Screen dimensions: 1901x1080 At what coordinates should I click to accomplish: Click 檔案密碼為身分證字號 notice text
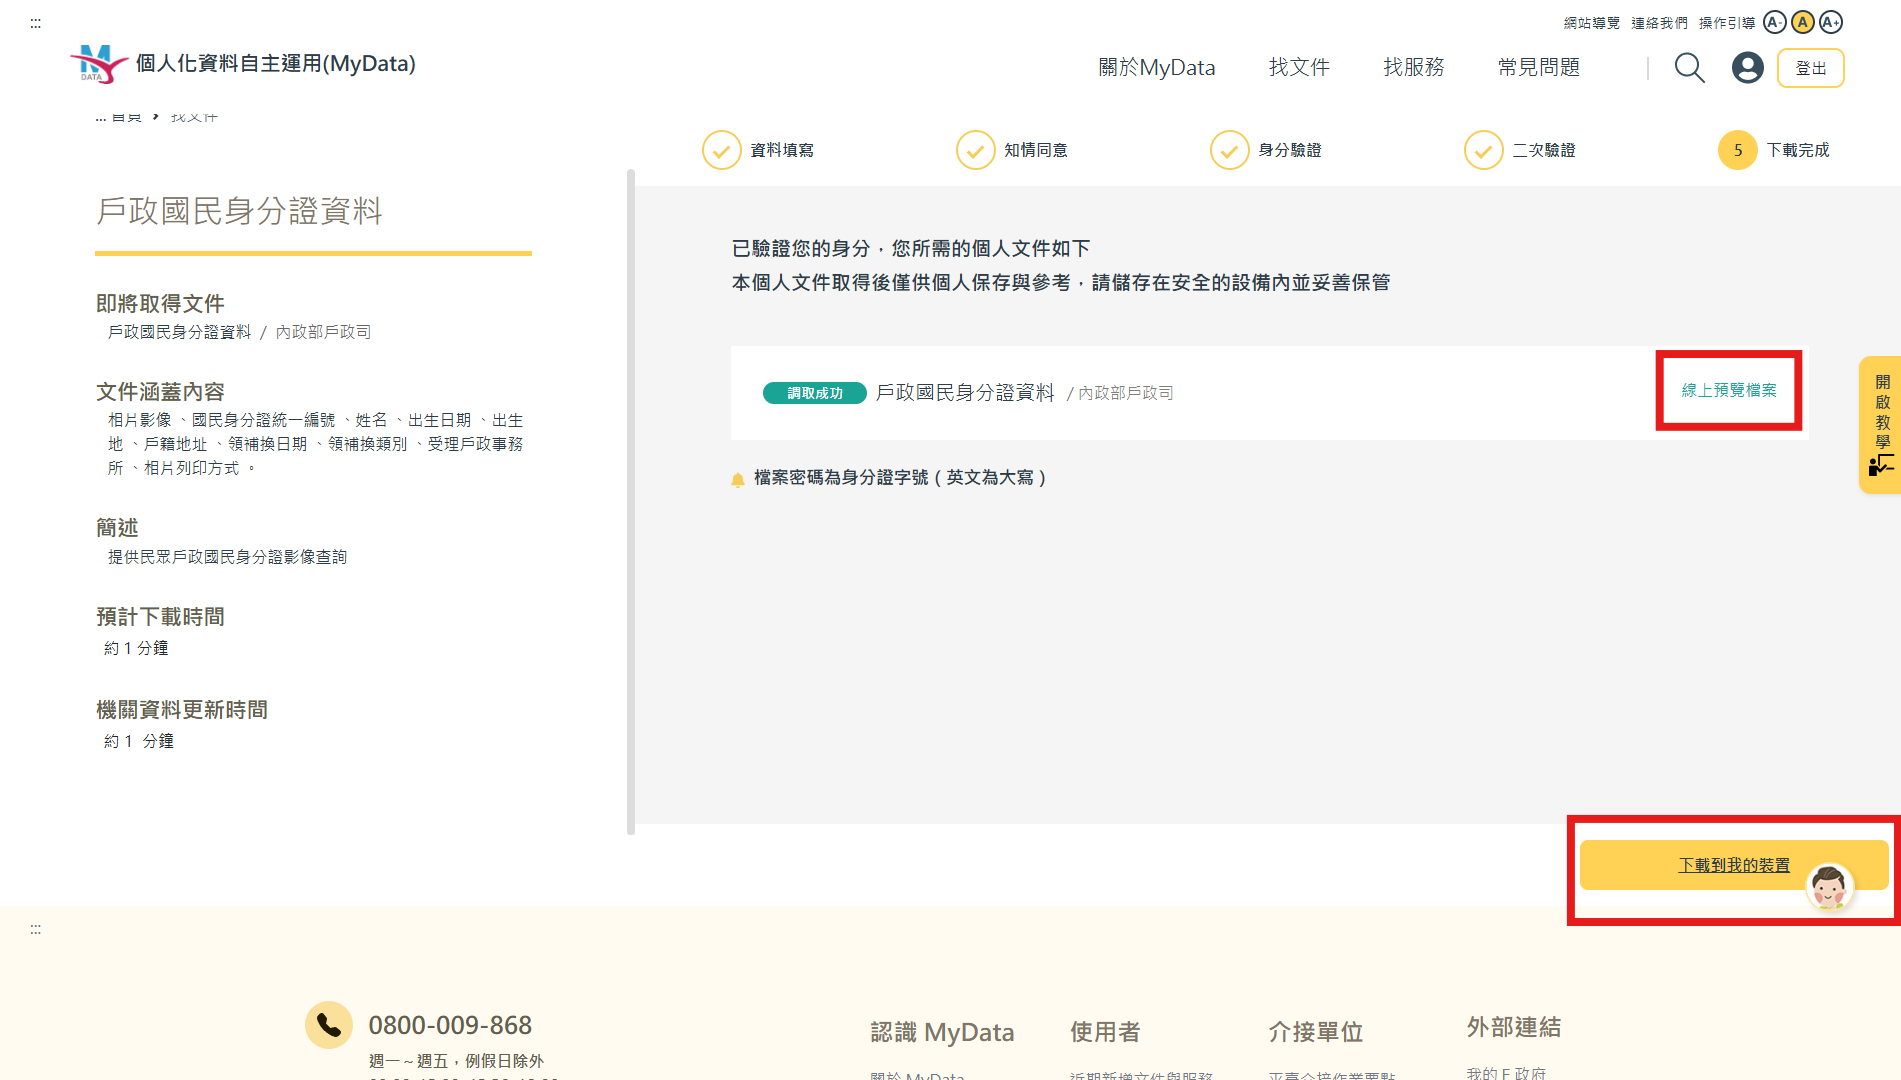(x=900, y=478)
